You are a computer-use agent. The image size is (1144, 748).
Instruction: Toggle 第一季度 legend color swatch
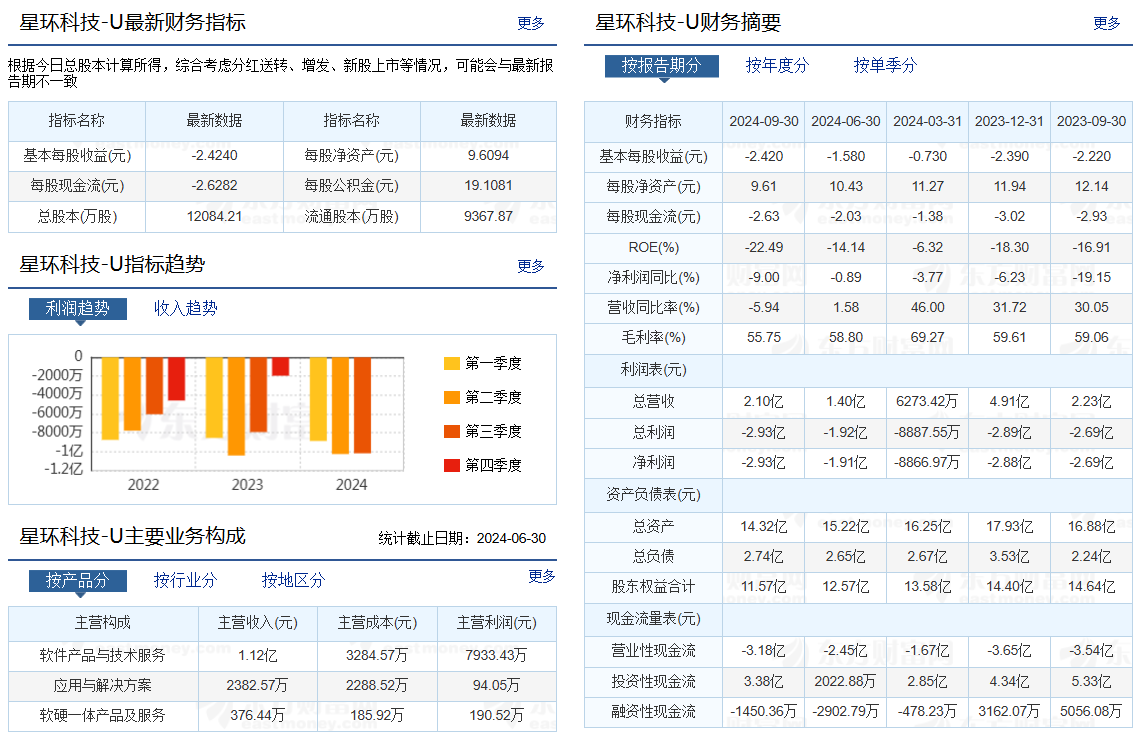(452, 363)
